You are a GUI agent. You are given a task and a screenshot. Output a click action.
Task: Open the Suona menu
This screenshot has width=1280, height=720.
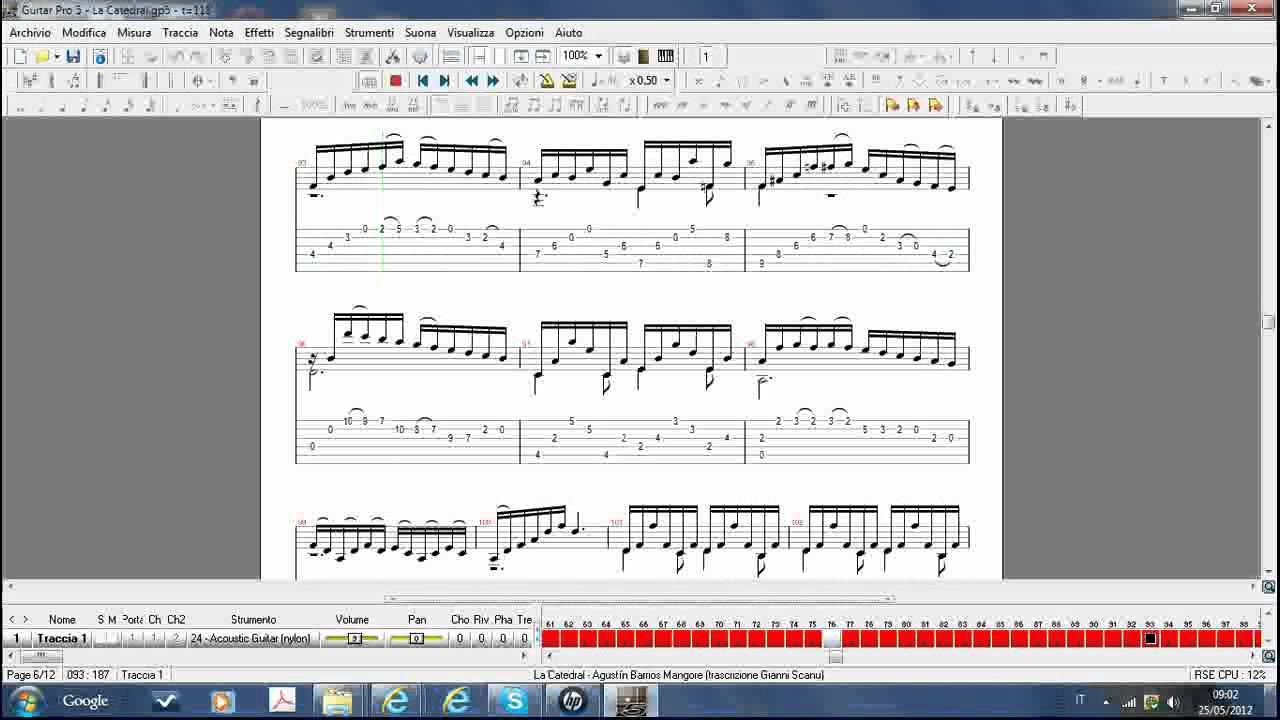point(420,33)
